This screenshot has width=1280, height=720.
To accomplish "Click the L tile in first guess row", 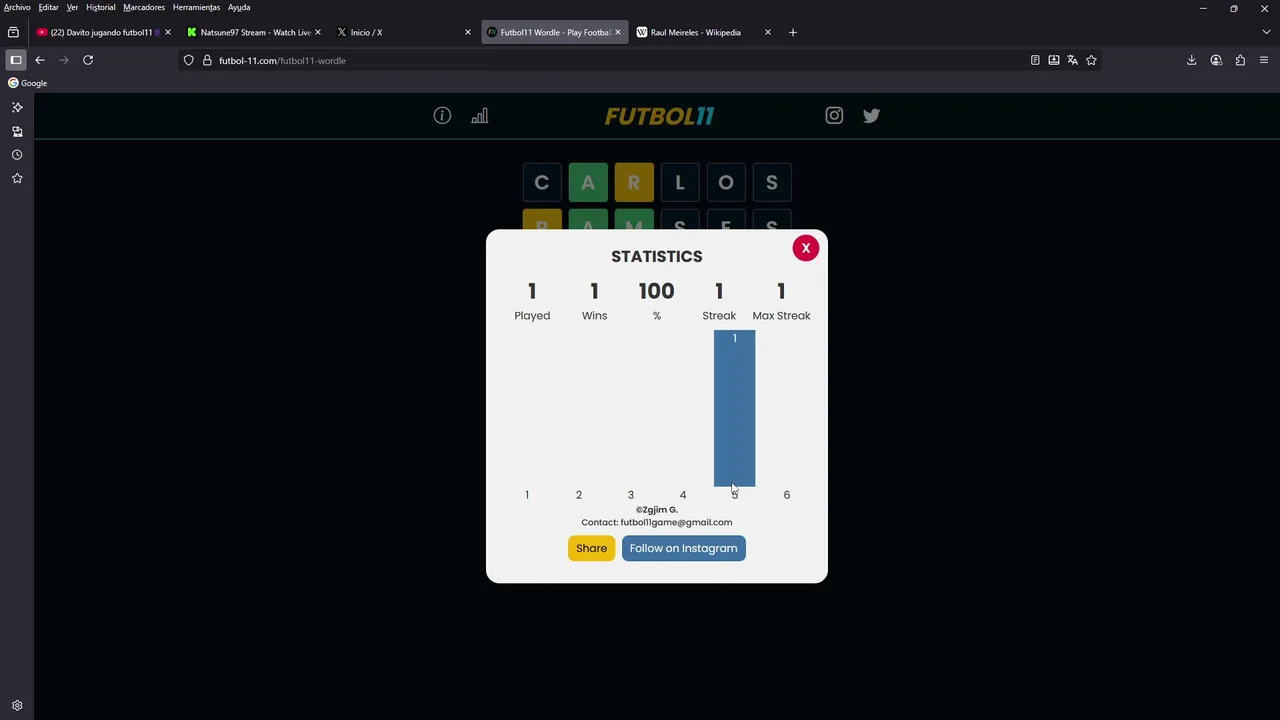I will coord(680,183).
